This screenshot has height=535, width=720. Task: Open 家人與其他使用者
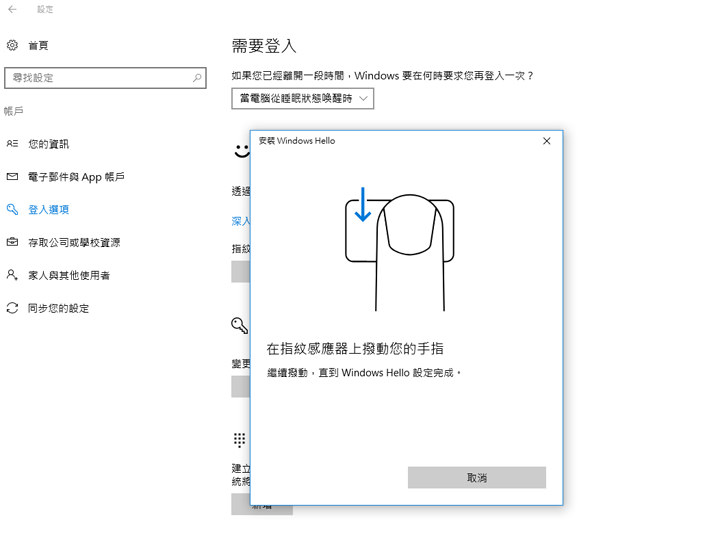coord(69,276)
